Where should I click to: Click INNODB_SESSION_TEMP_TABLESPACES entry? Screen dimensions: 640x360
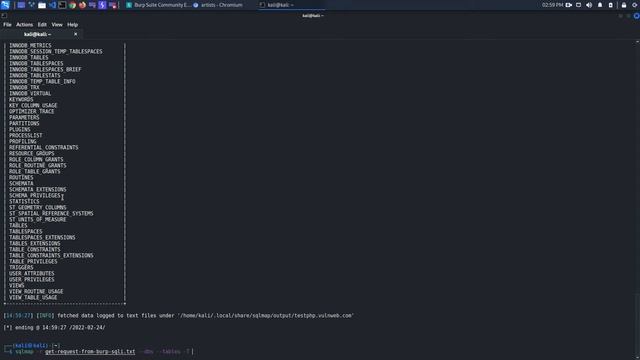(x=56, y=51)
